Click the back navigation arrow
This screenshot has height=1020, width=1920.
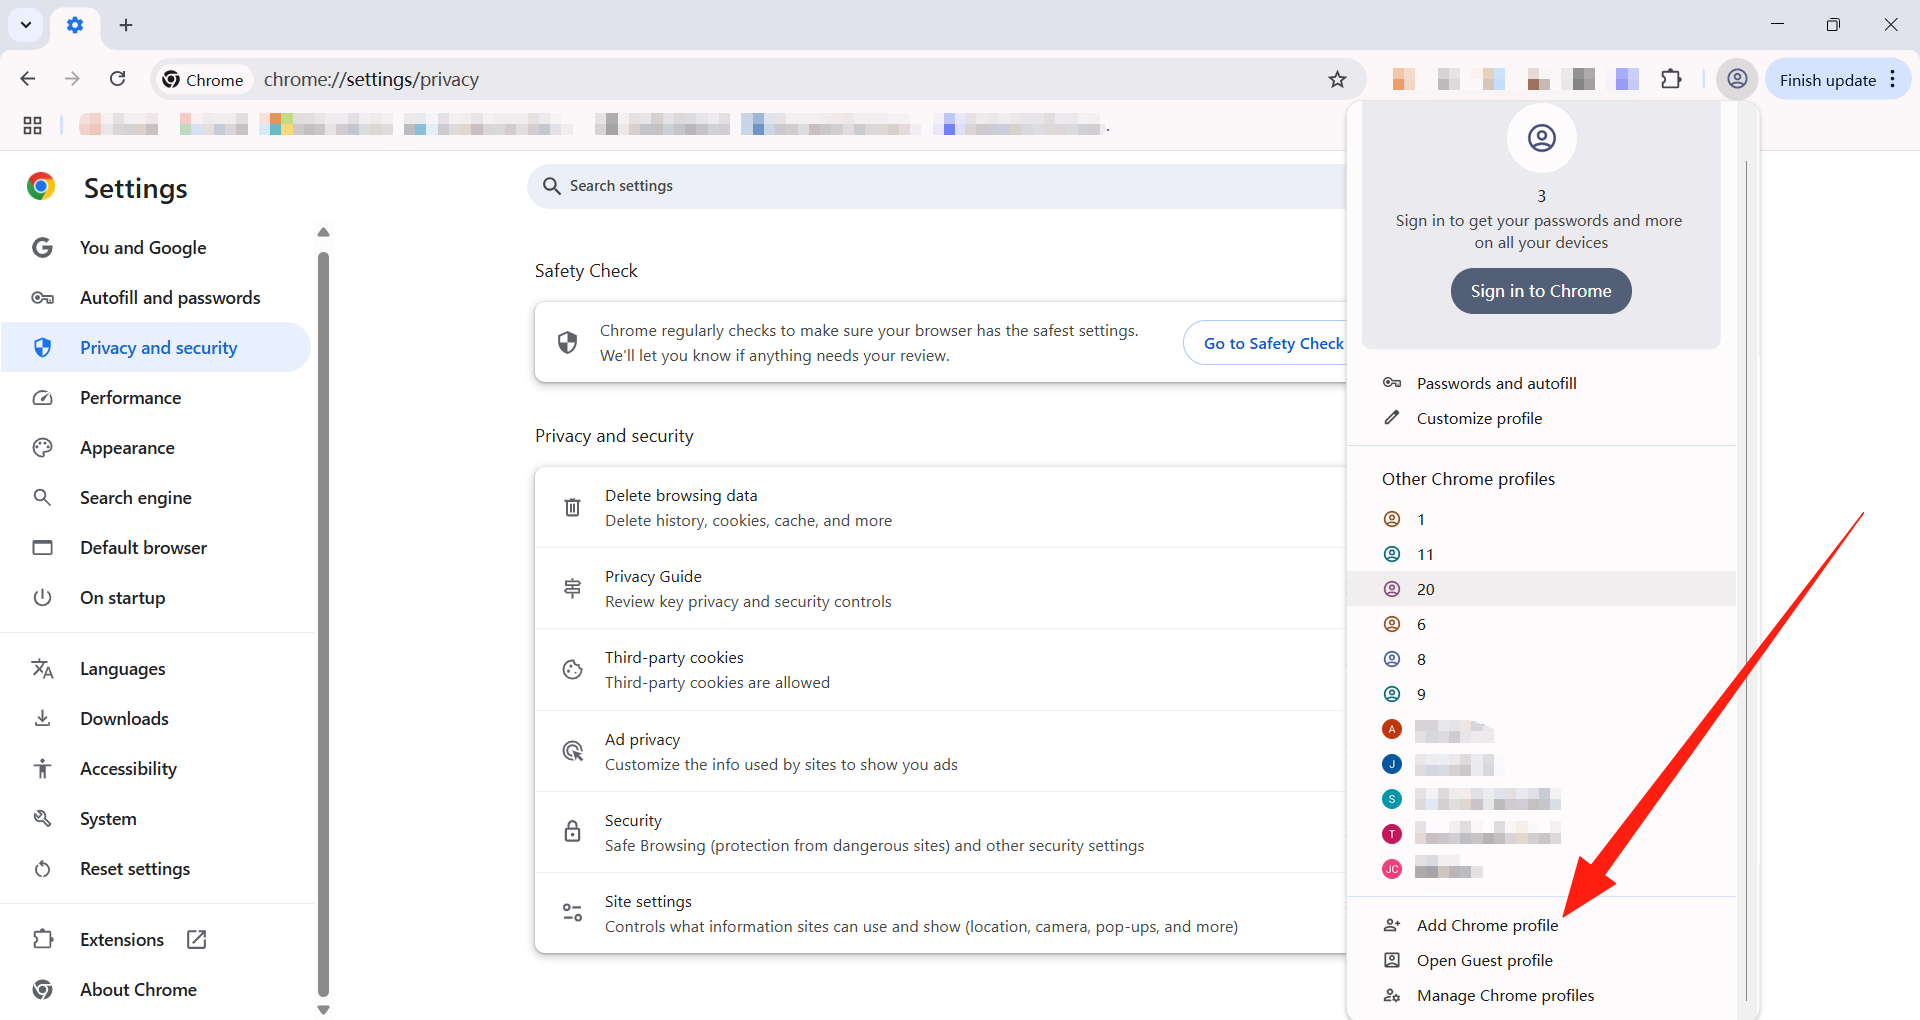coord(28,79)
